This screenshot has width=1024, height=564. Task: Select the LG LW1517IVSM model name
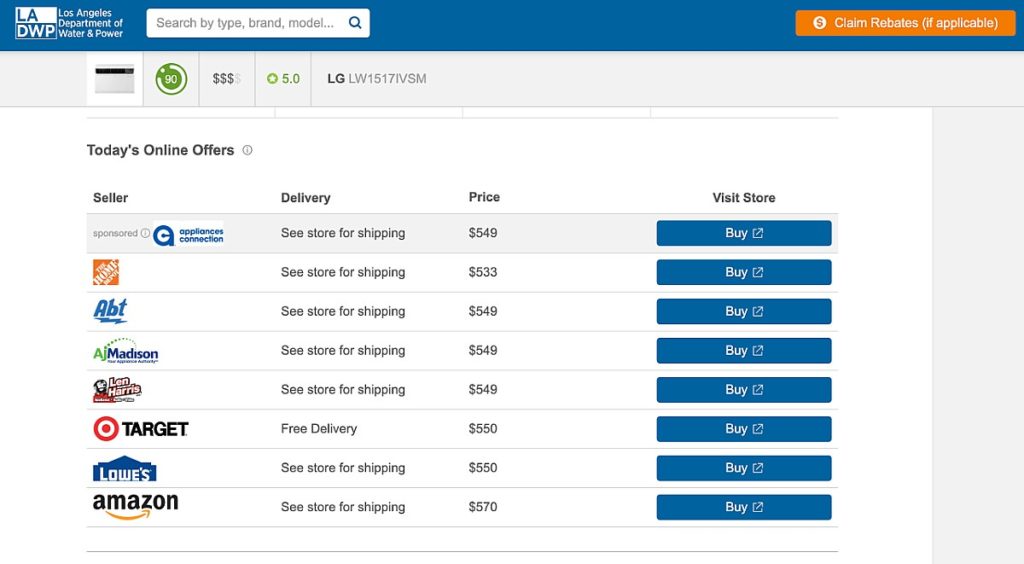(377, 79)
